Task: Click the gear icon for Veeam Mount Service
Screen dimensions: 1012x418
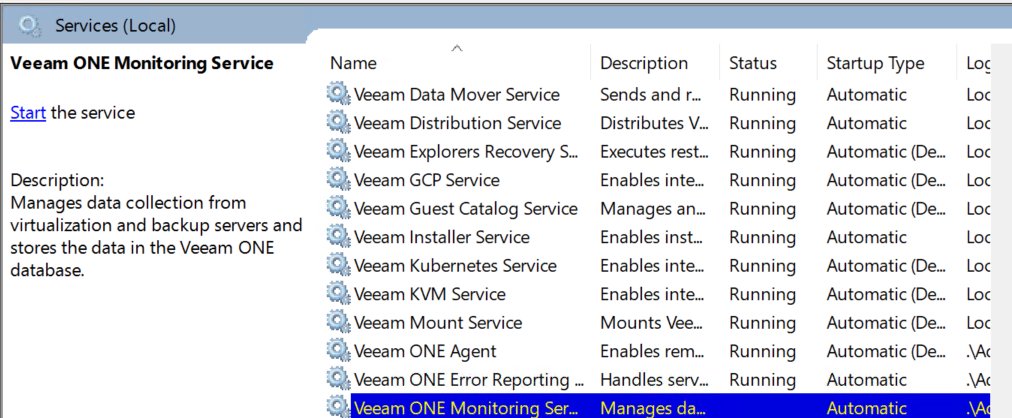Action: (x=338, y=322)
